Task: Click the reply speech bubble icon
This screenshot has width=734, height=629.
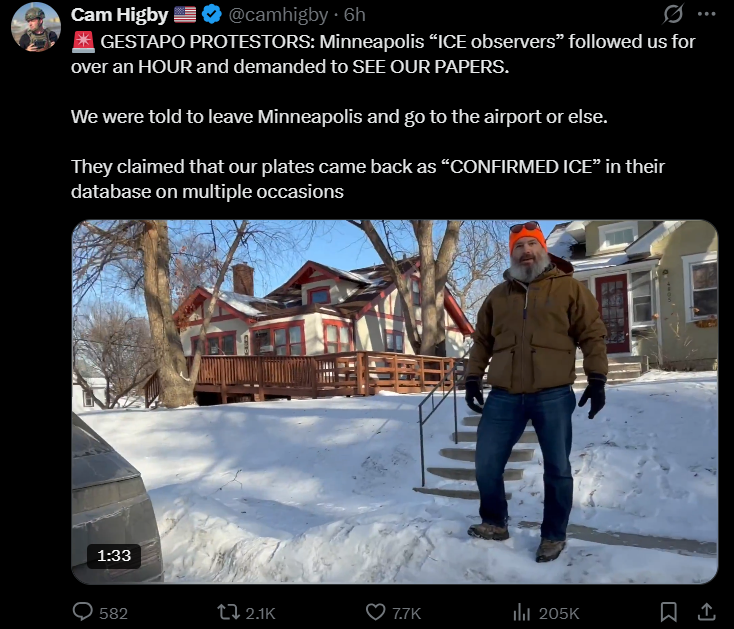Action: click(83, 612)
